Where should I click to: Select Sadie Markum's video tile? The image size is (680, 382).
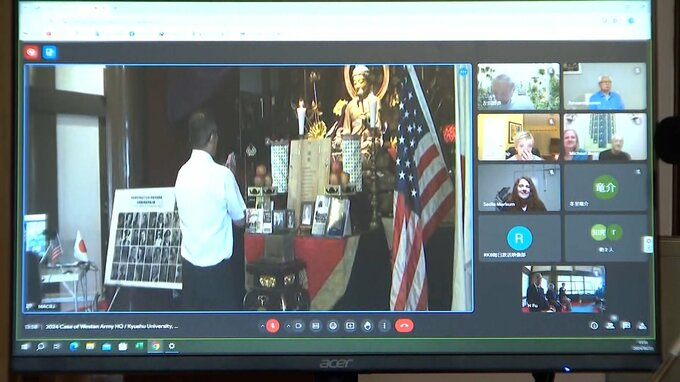coord(519,188)
